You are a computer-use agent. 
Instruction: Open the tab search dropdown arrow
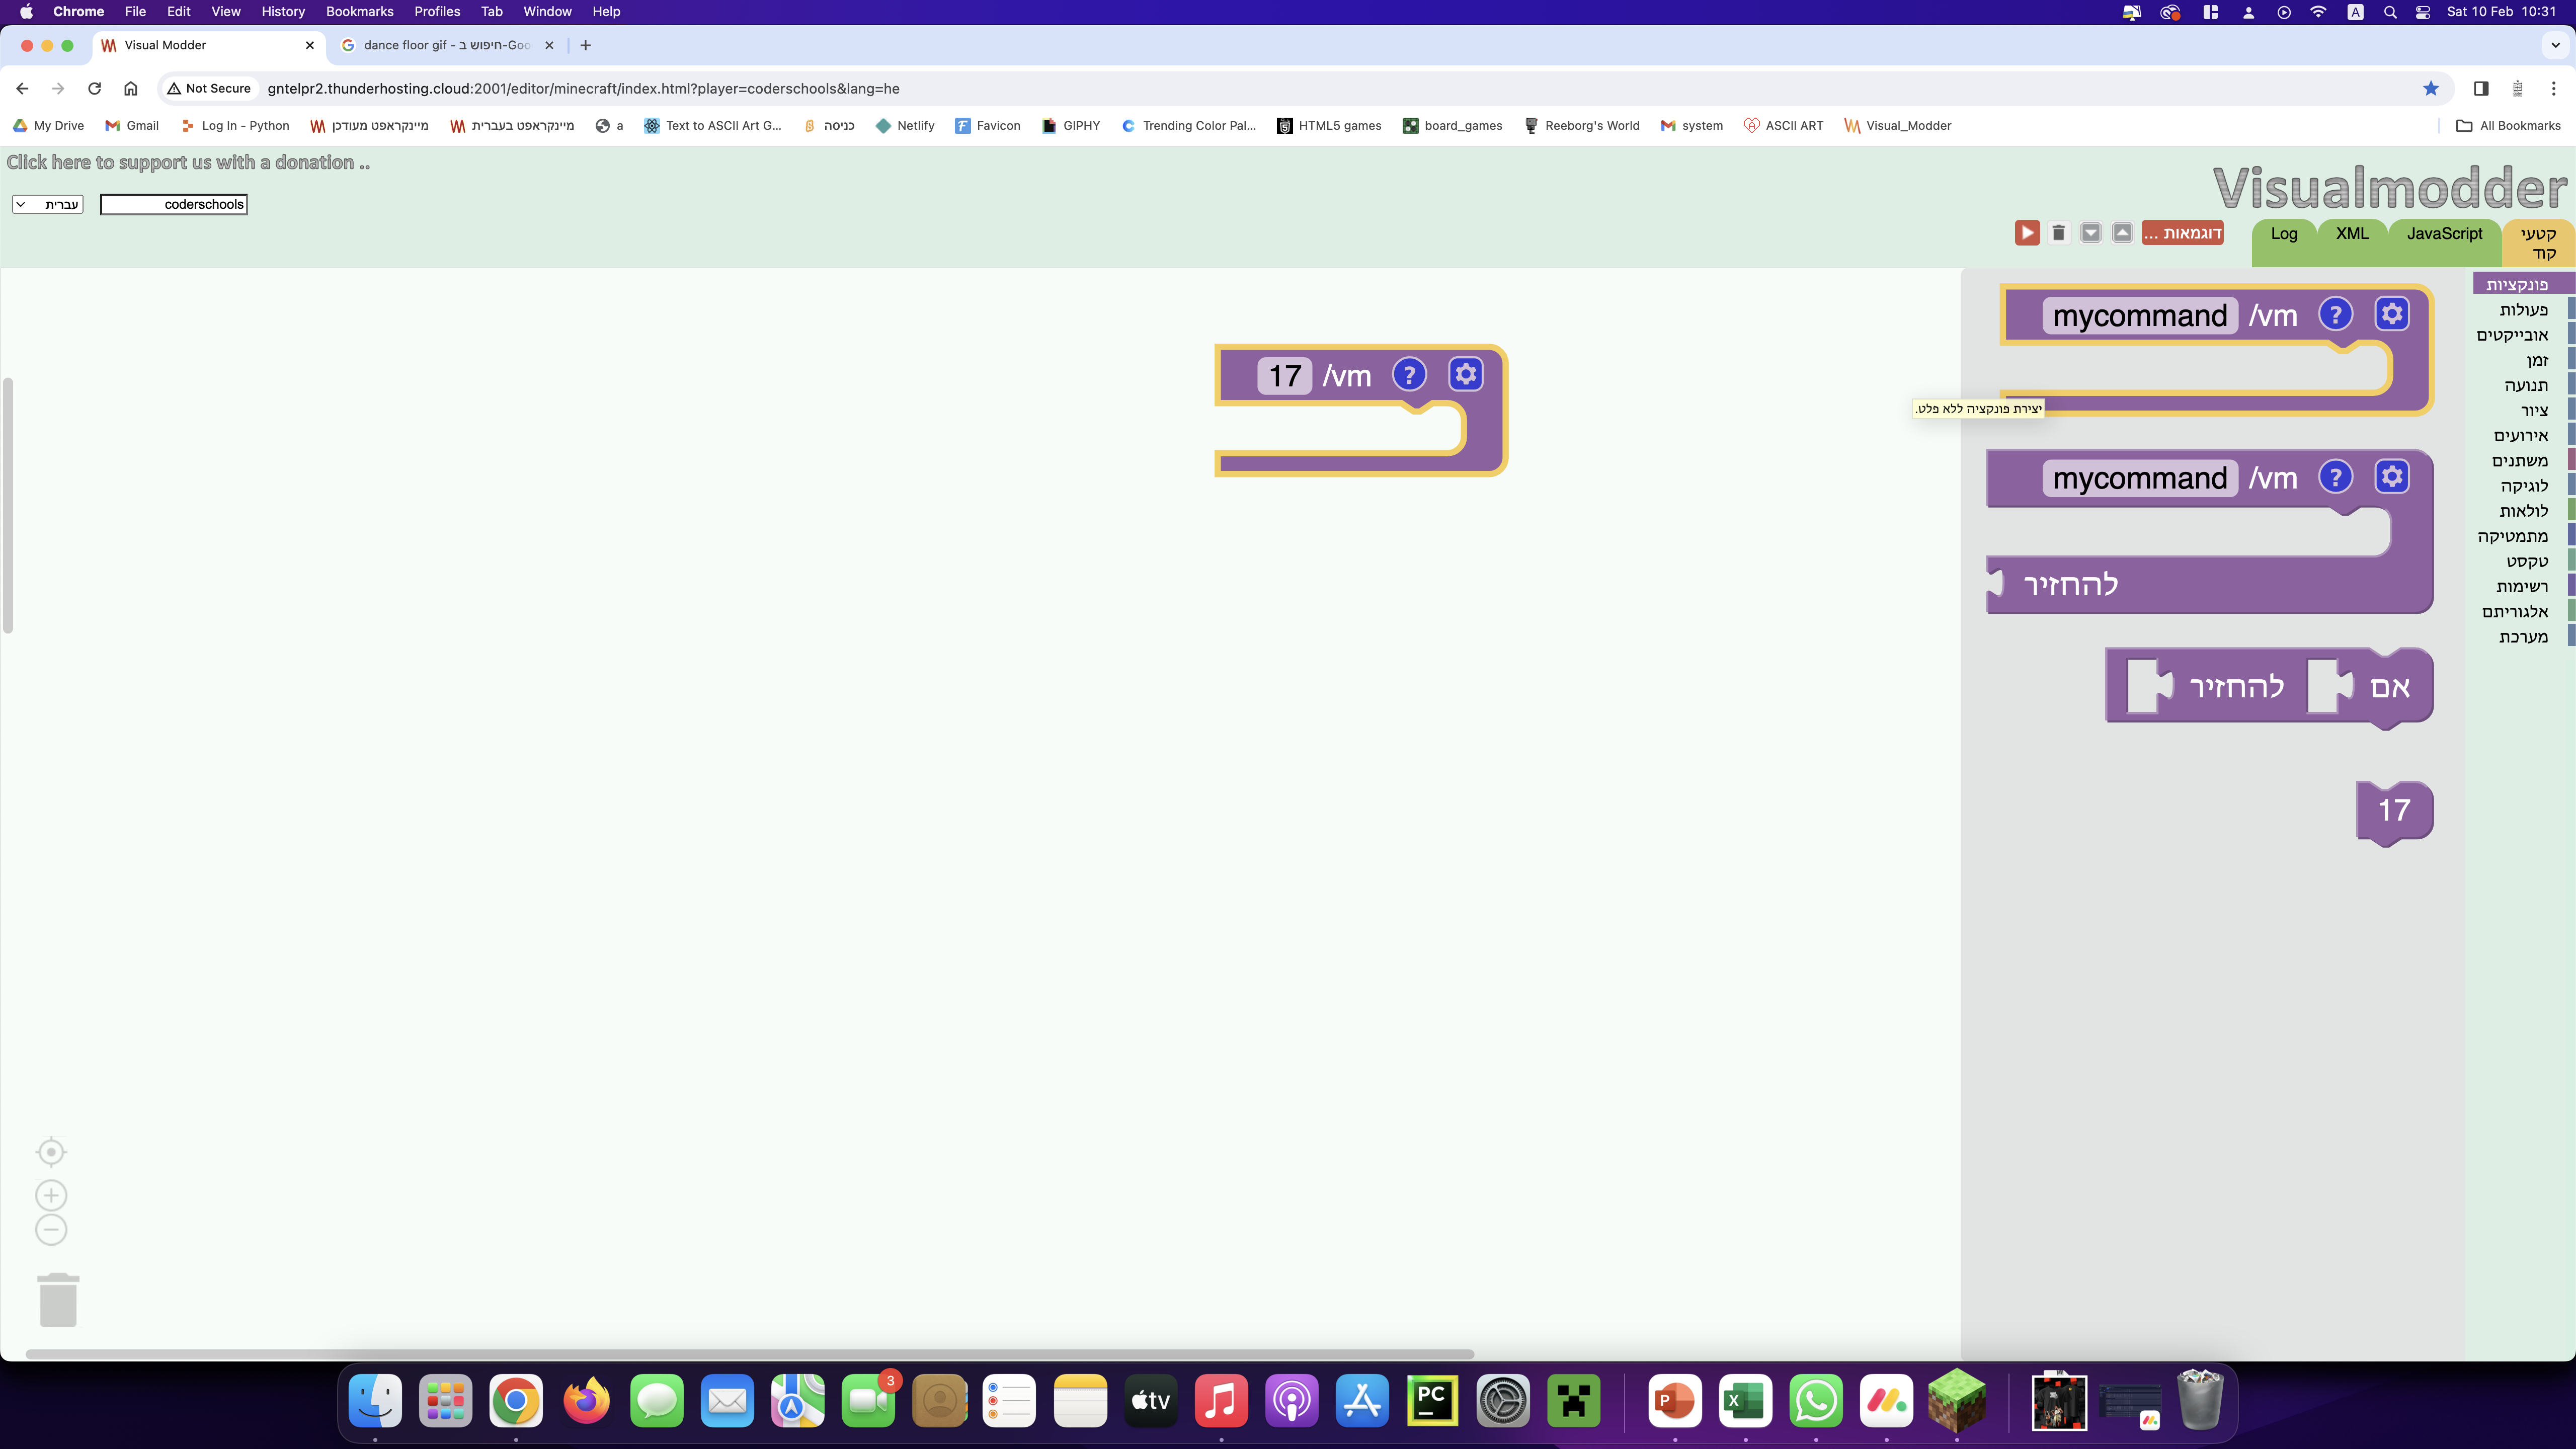[x=2555, y=45]
